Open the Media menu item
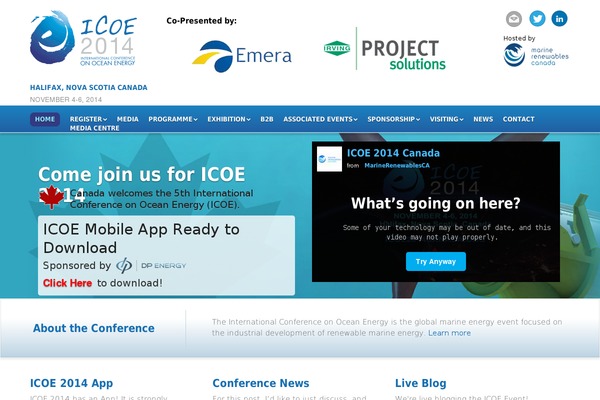Screen dimensions: 600x400 pos(127,119)
